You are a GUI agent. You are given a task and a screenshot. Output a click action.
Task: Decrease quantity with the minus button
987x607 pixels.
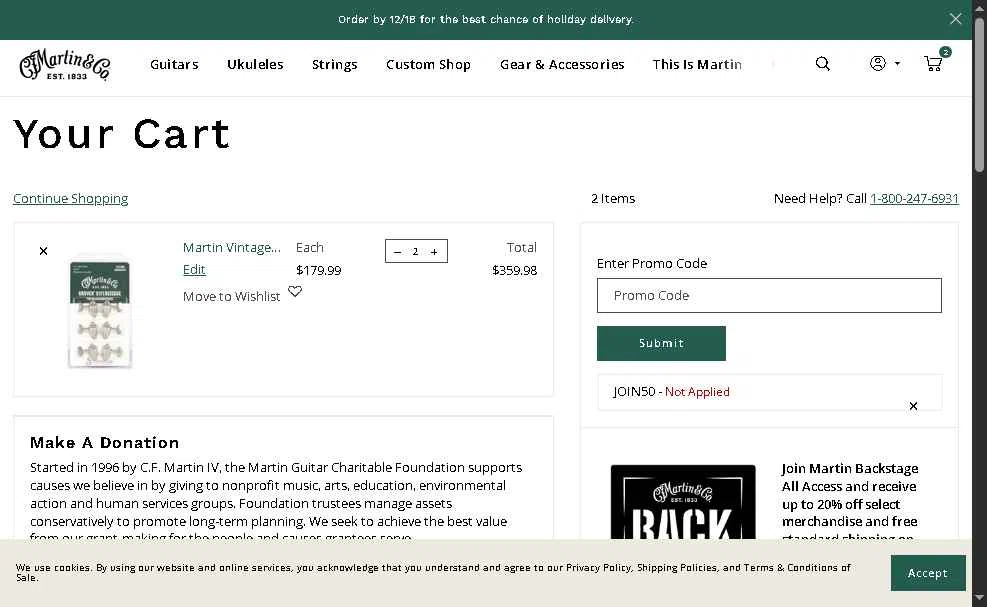pos(397,252)
